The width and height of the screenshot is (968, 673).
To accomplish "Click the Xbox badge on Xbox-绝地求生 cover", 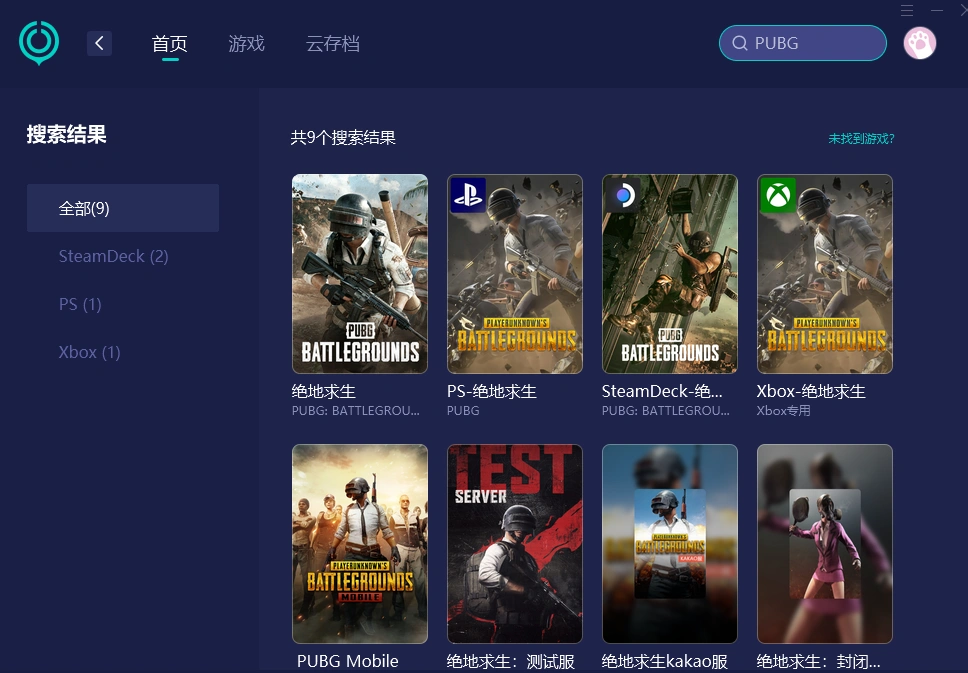I will [778, 195].
